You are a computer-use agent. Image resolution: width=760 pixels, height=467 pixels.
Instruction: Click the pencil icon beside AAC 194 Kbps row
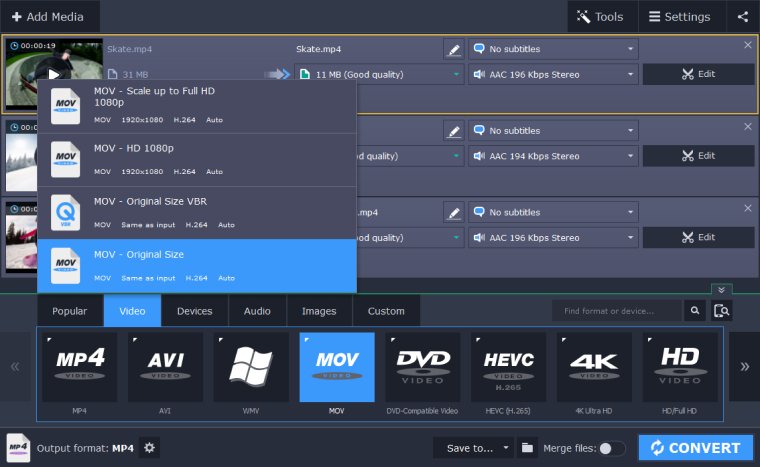tap(454, 130)
